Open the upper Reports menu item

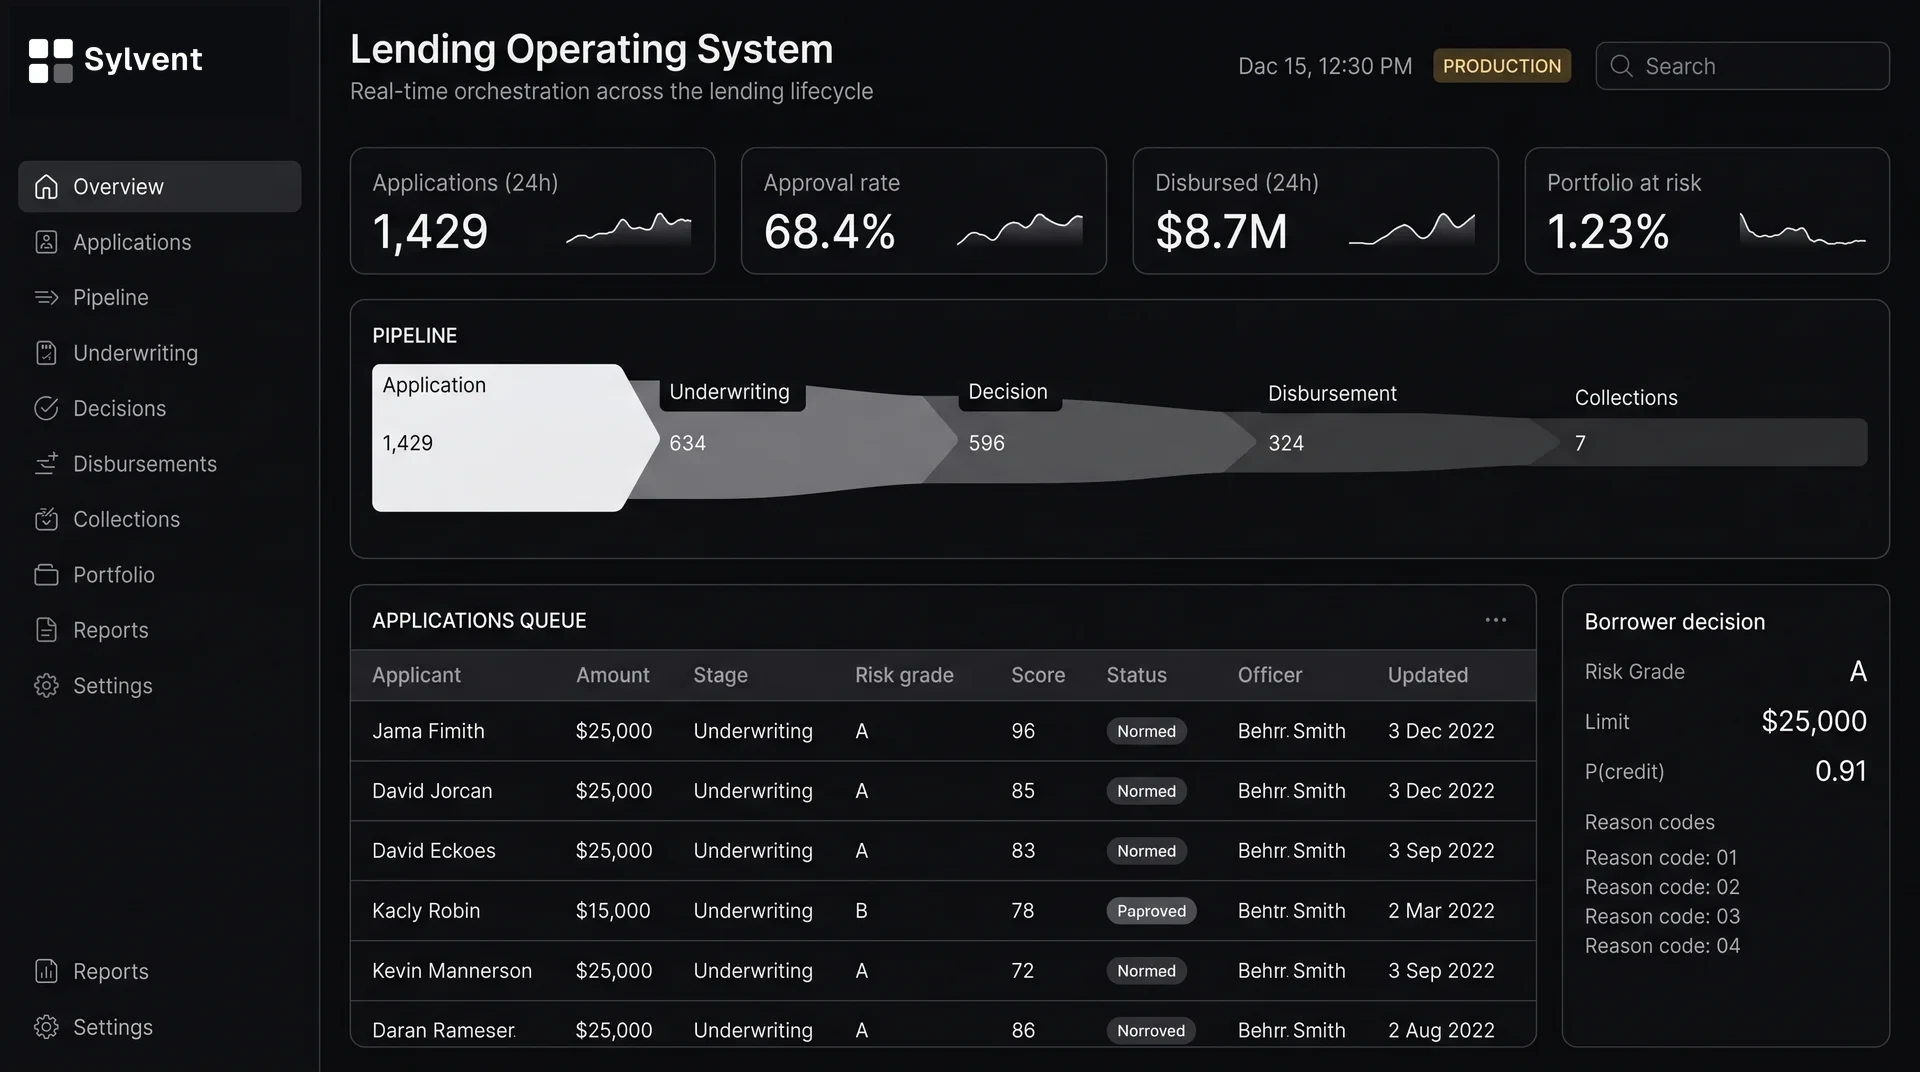point(160,630)
